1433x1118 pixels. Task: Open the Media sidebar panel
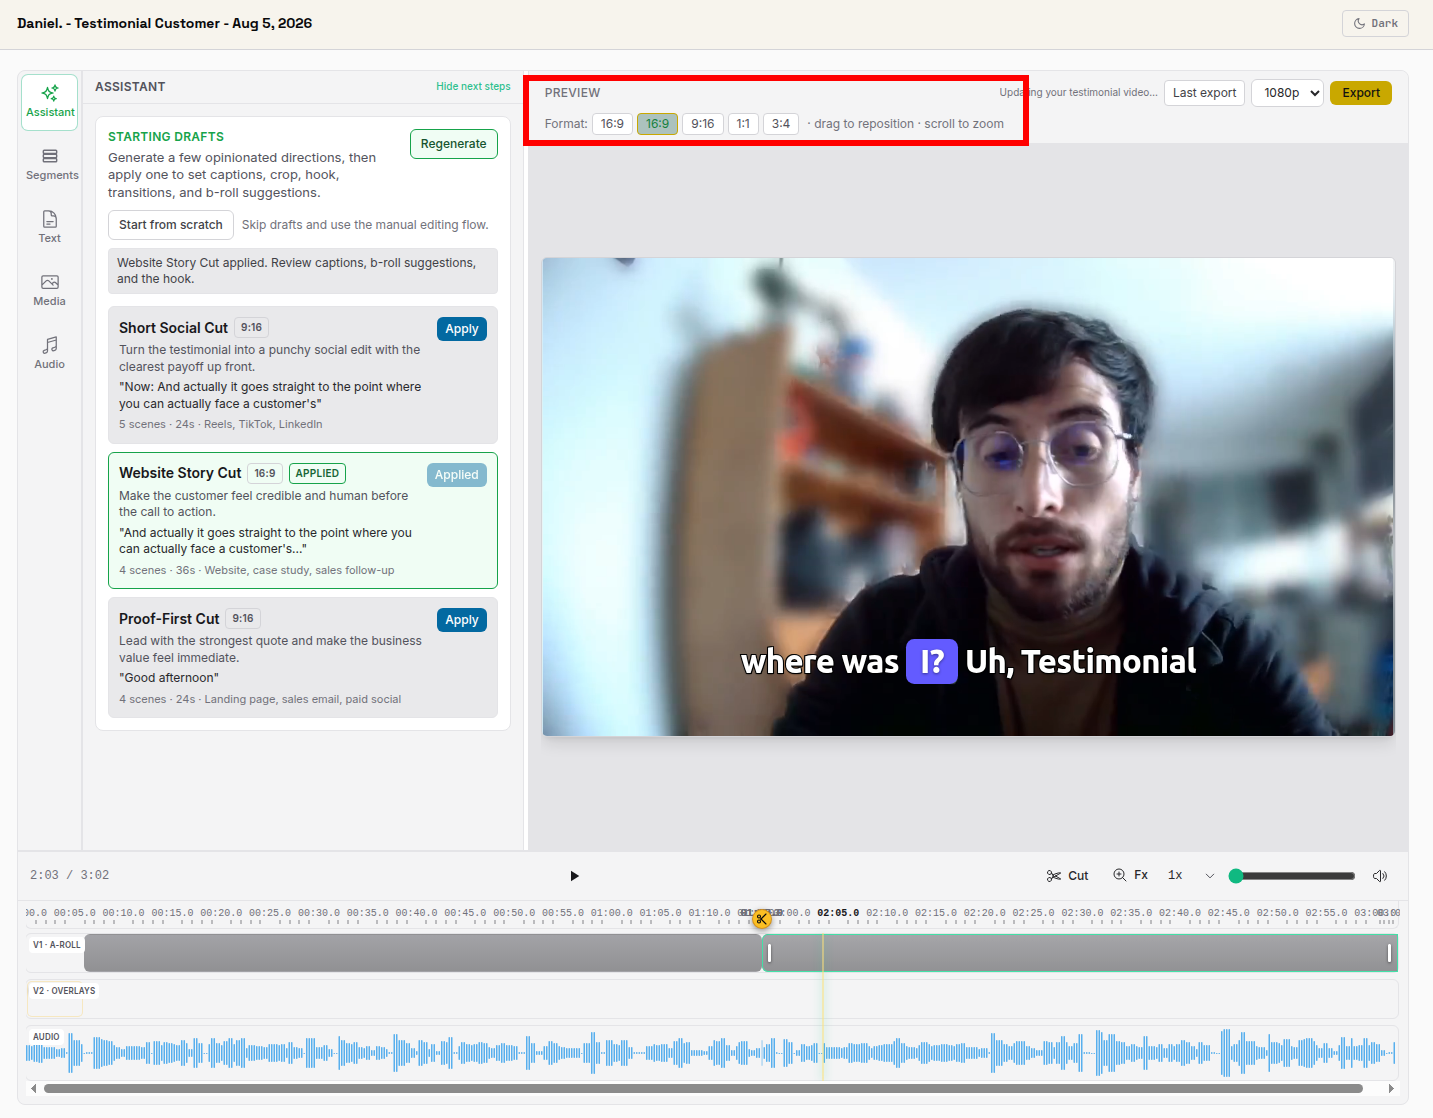click(50, 290)
